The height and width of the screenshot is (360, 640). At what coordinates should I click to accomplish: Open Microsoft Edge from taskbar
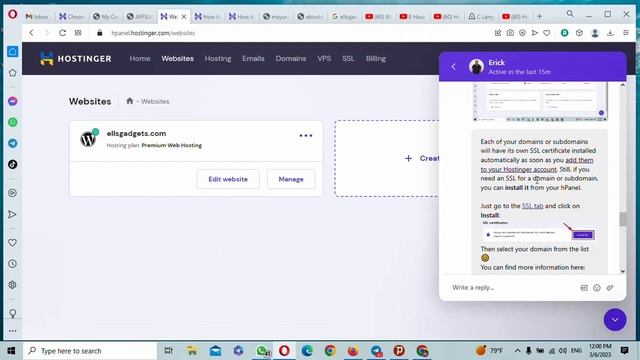pyautogui.click(x=307, y=351)
